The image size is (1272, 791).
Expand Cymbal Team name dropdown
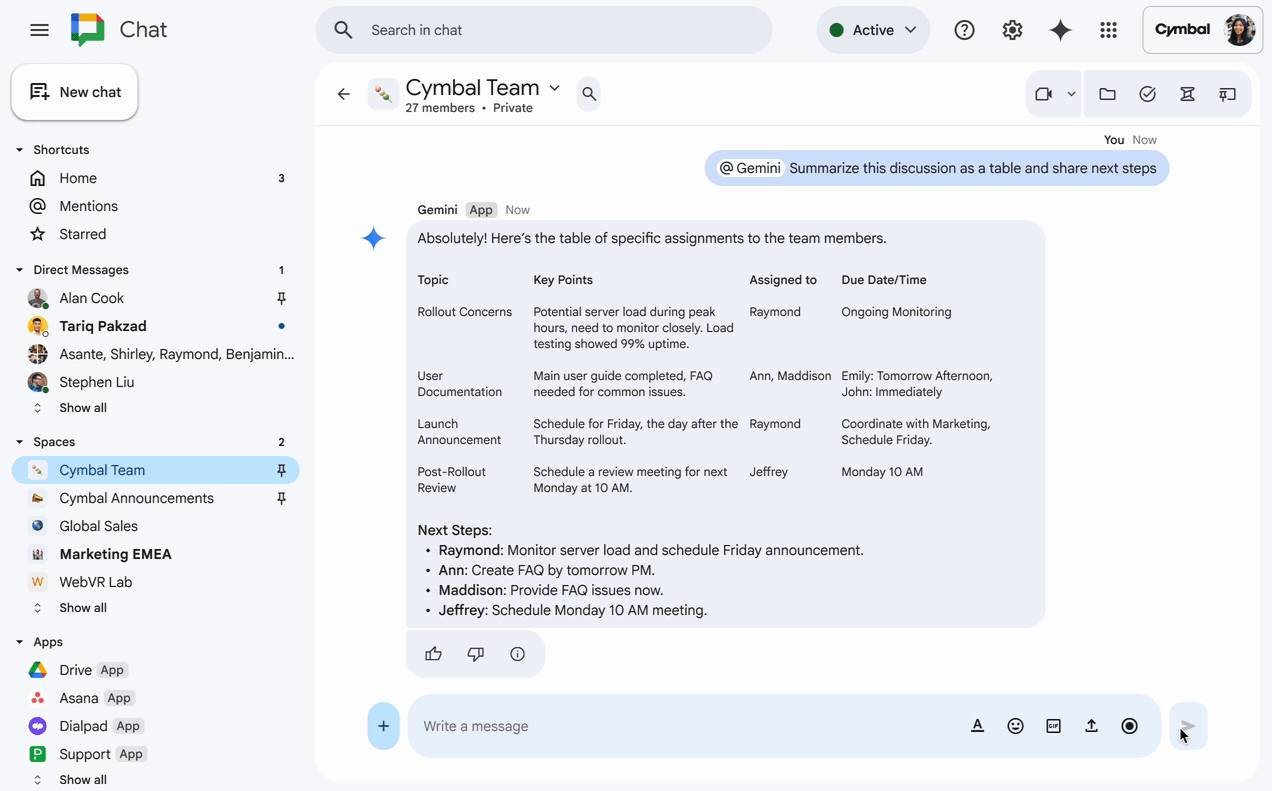555,88
